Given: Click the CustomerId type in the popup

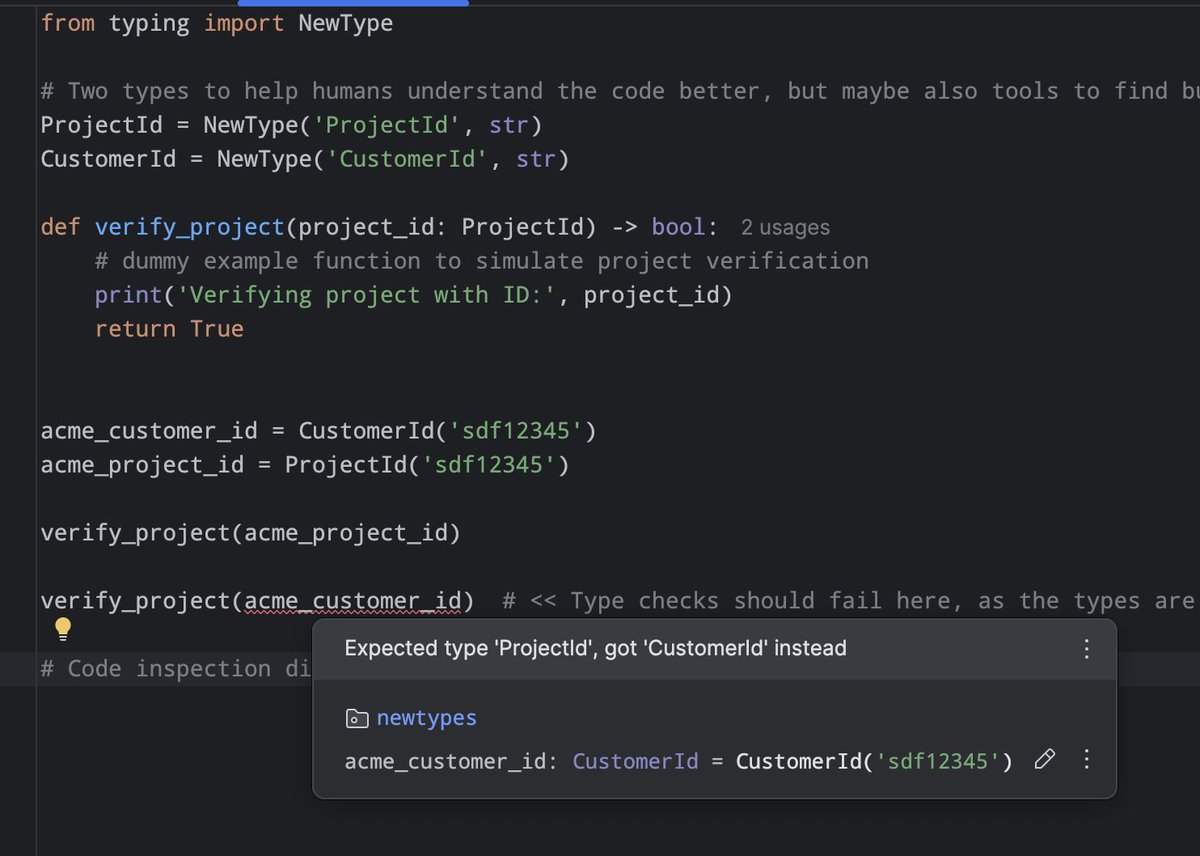Looking at the screenshot, I should point(635,761).
